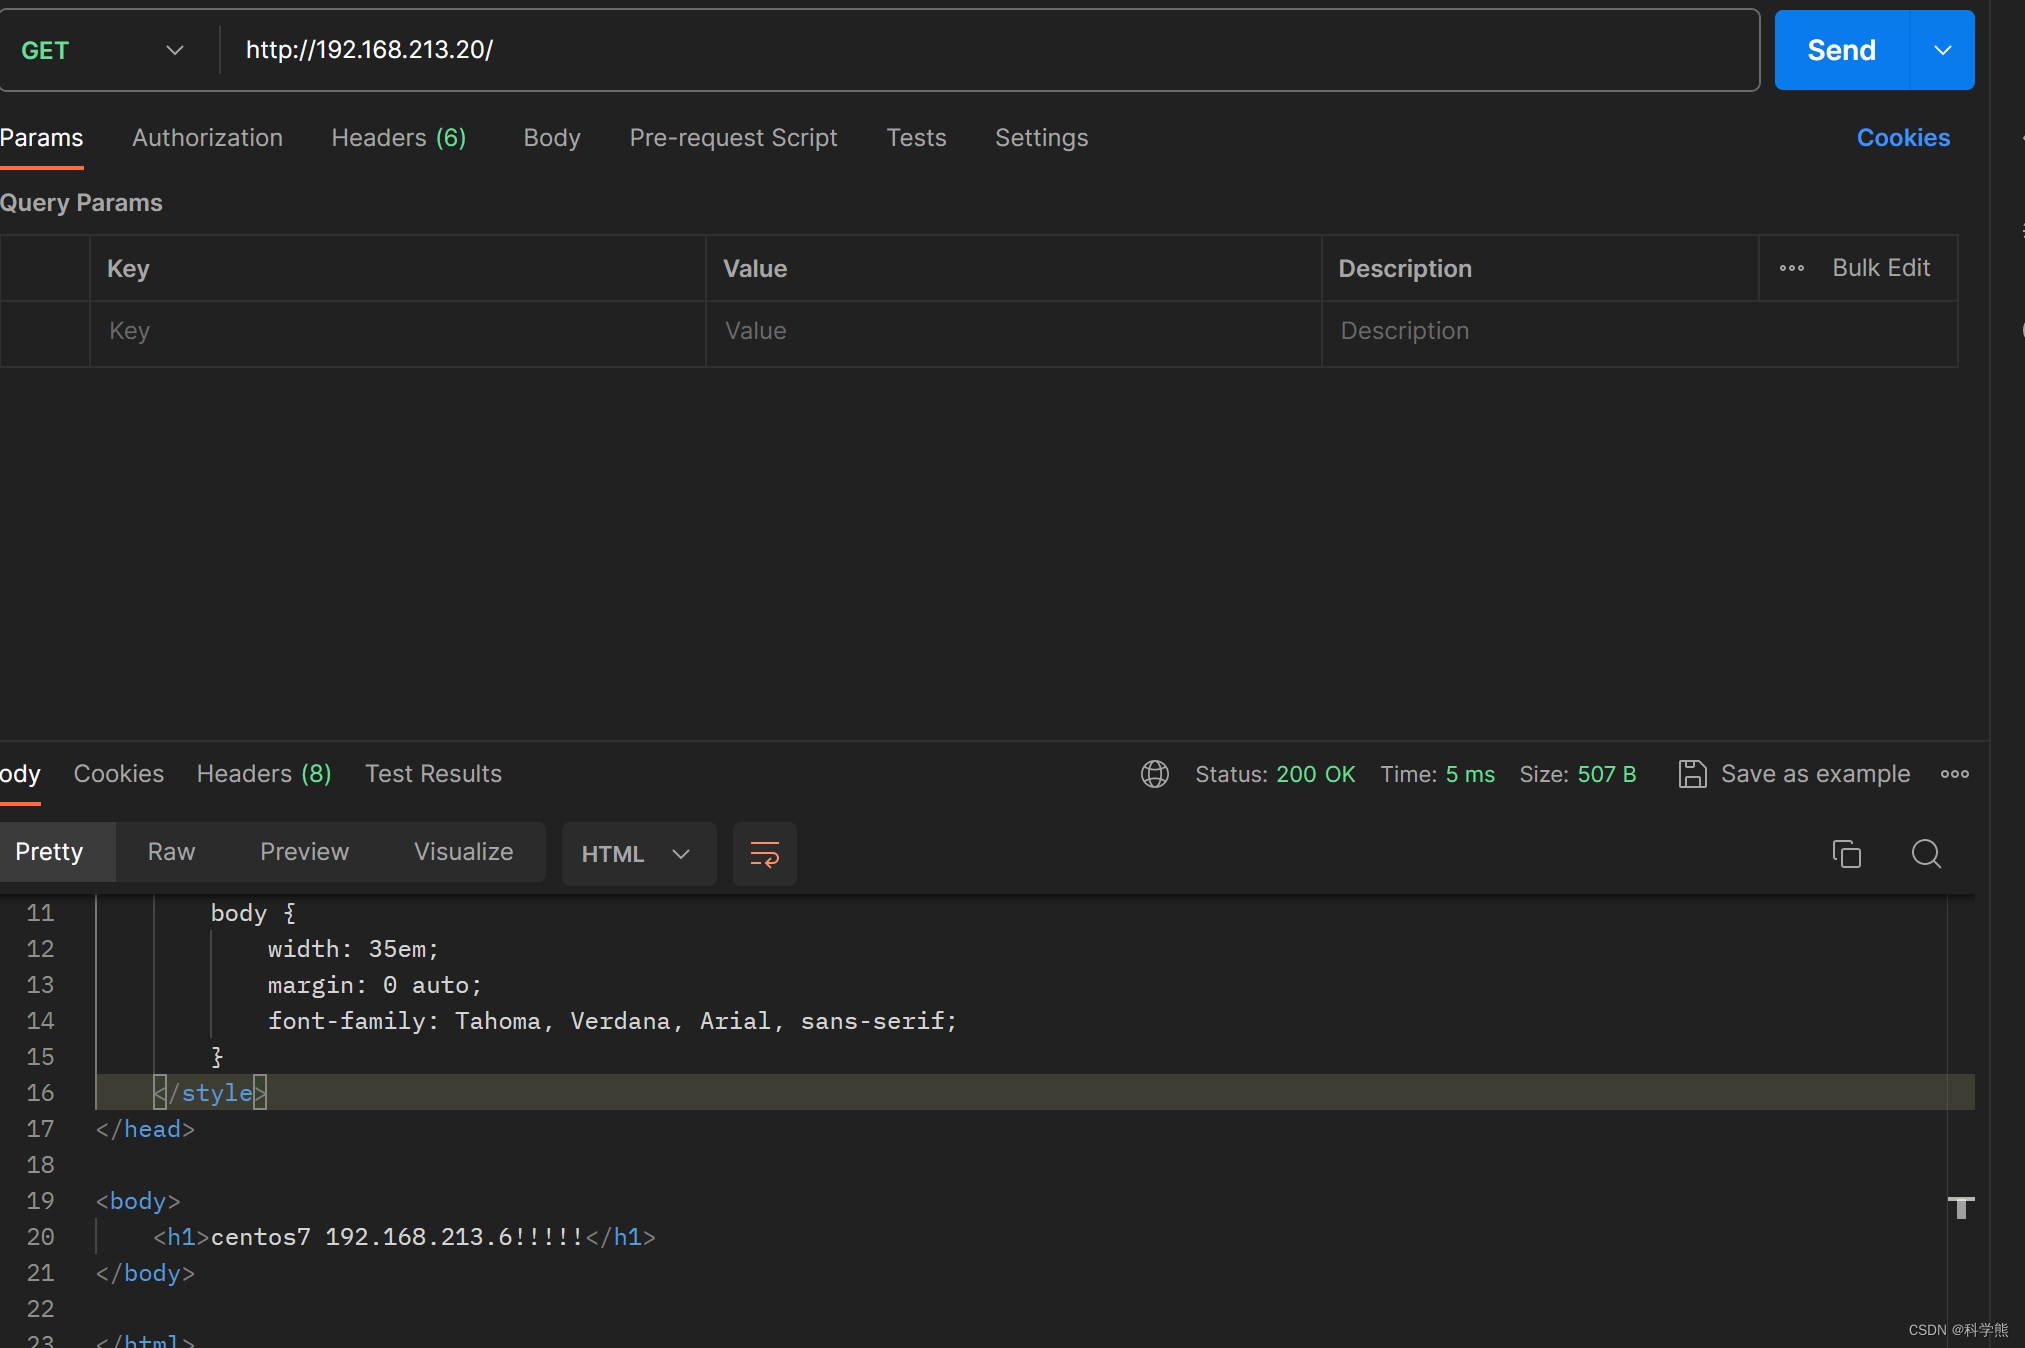This screenshot has width=2025, height=1348.
Task: Click the search icon in response panel
Action: click(1926, 853)
